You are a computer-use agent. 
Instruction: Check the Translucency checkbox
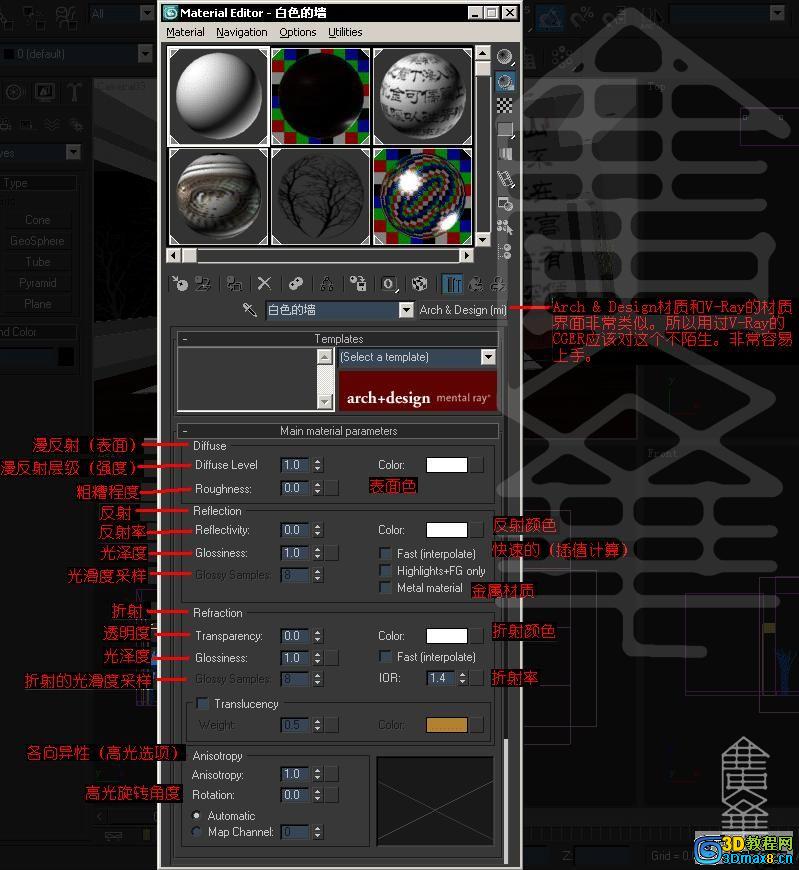tap(203, 704)
